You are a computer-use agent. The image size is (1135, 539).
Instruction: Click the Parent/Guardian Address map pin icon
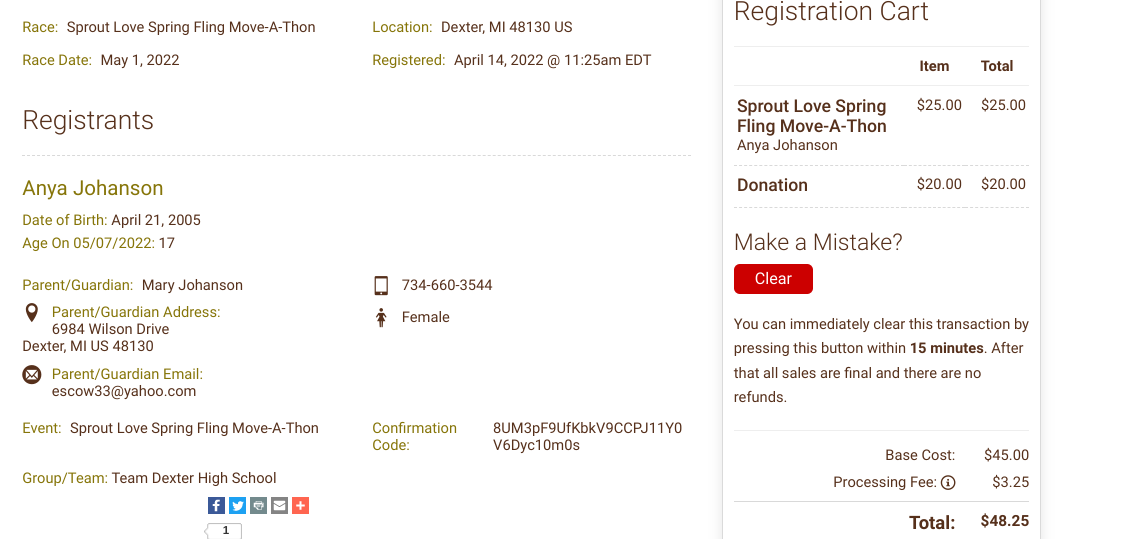pyautogui.click(x=32, y=314)
